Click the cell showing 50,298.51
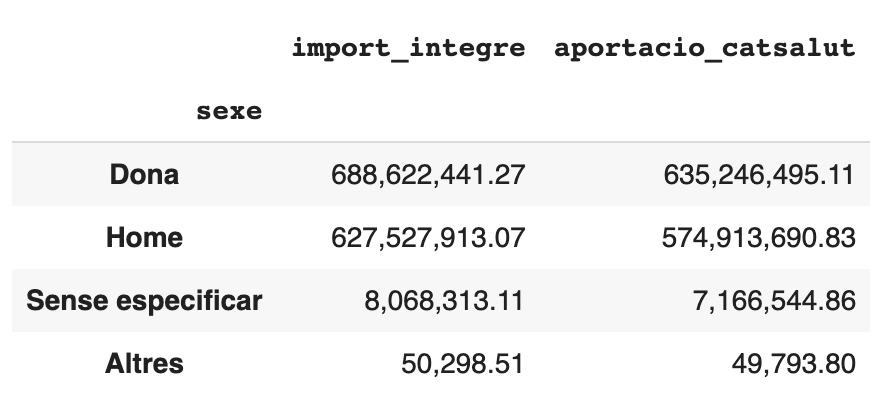The height and width of the screenshot is (398, 881). point(462,363)
